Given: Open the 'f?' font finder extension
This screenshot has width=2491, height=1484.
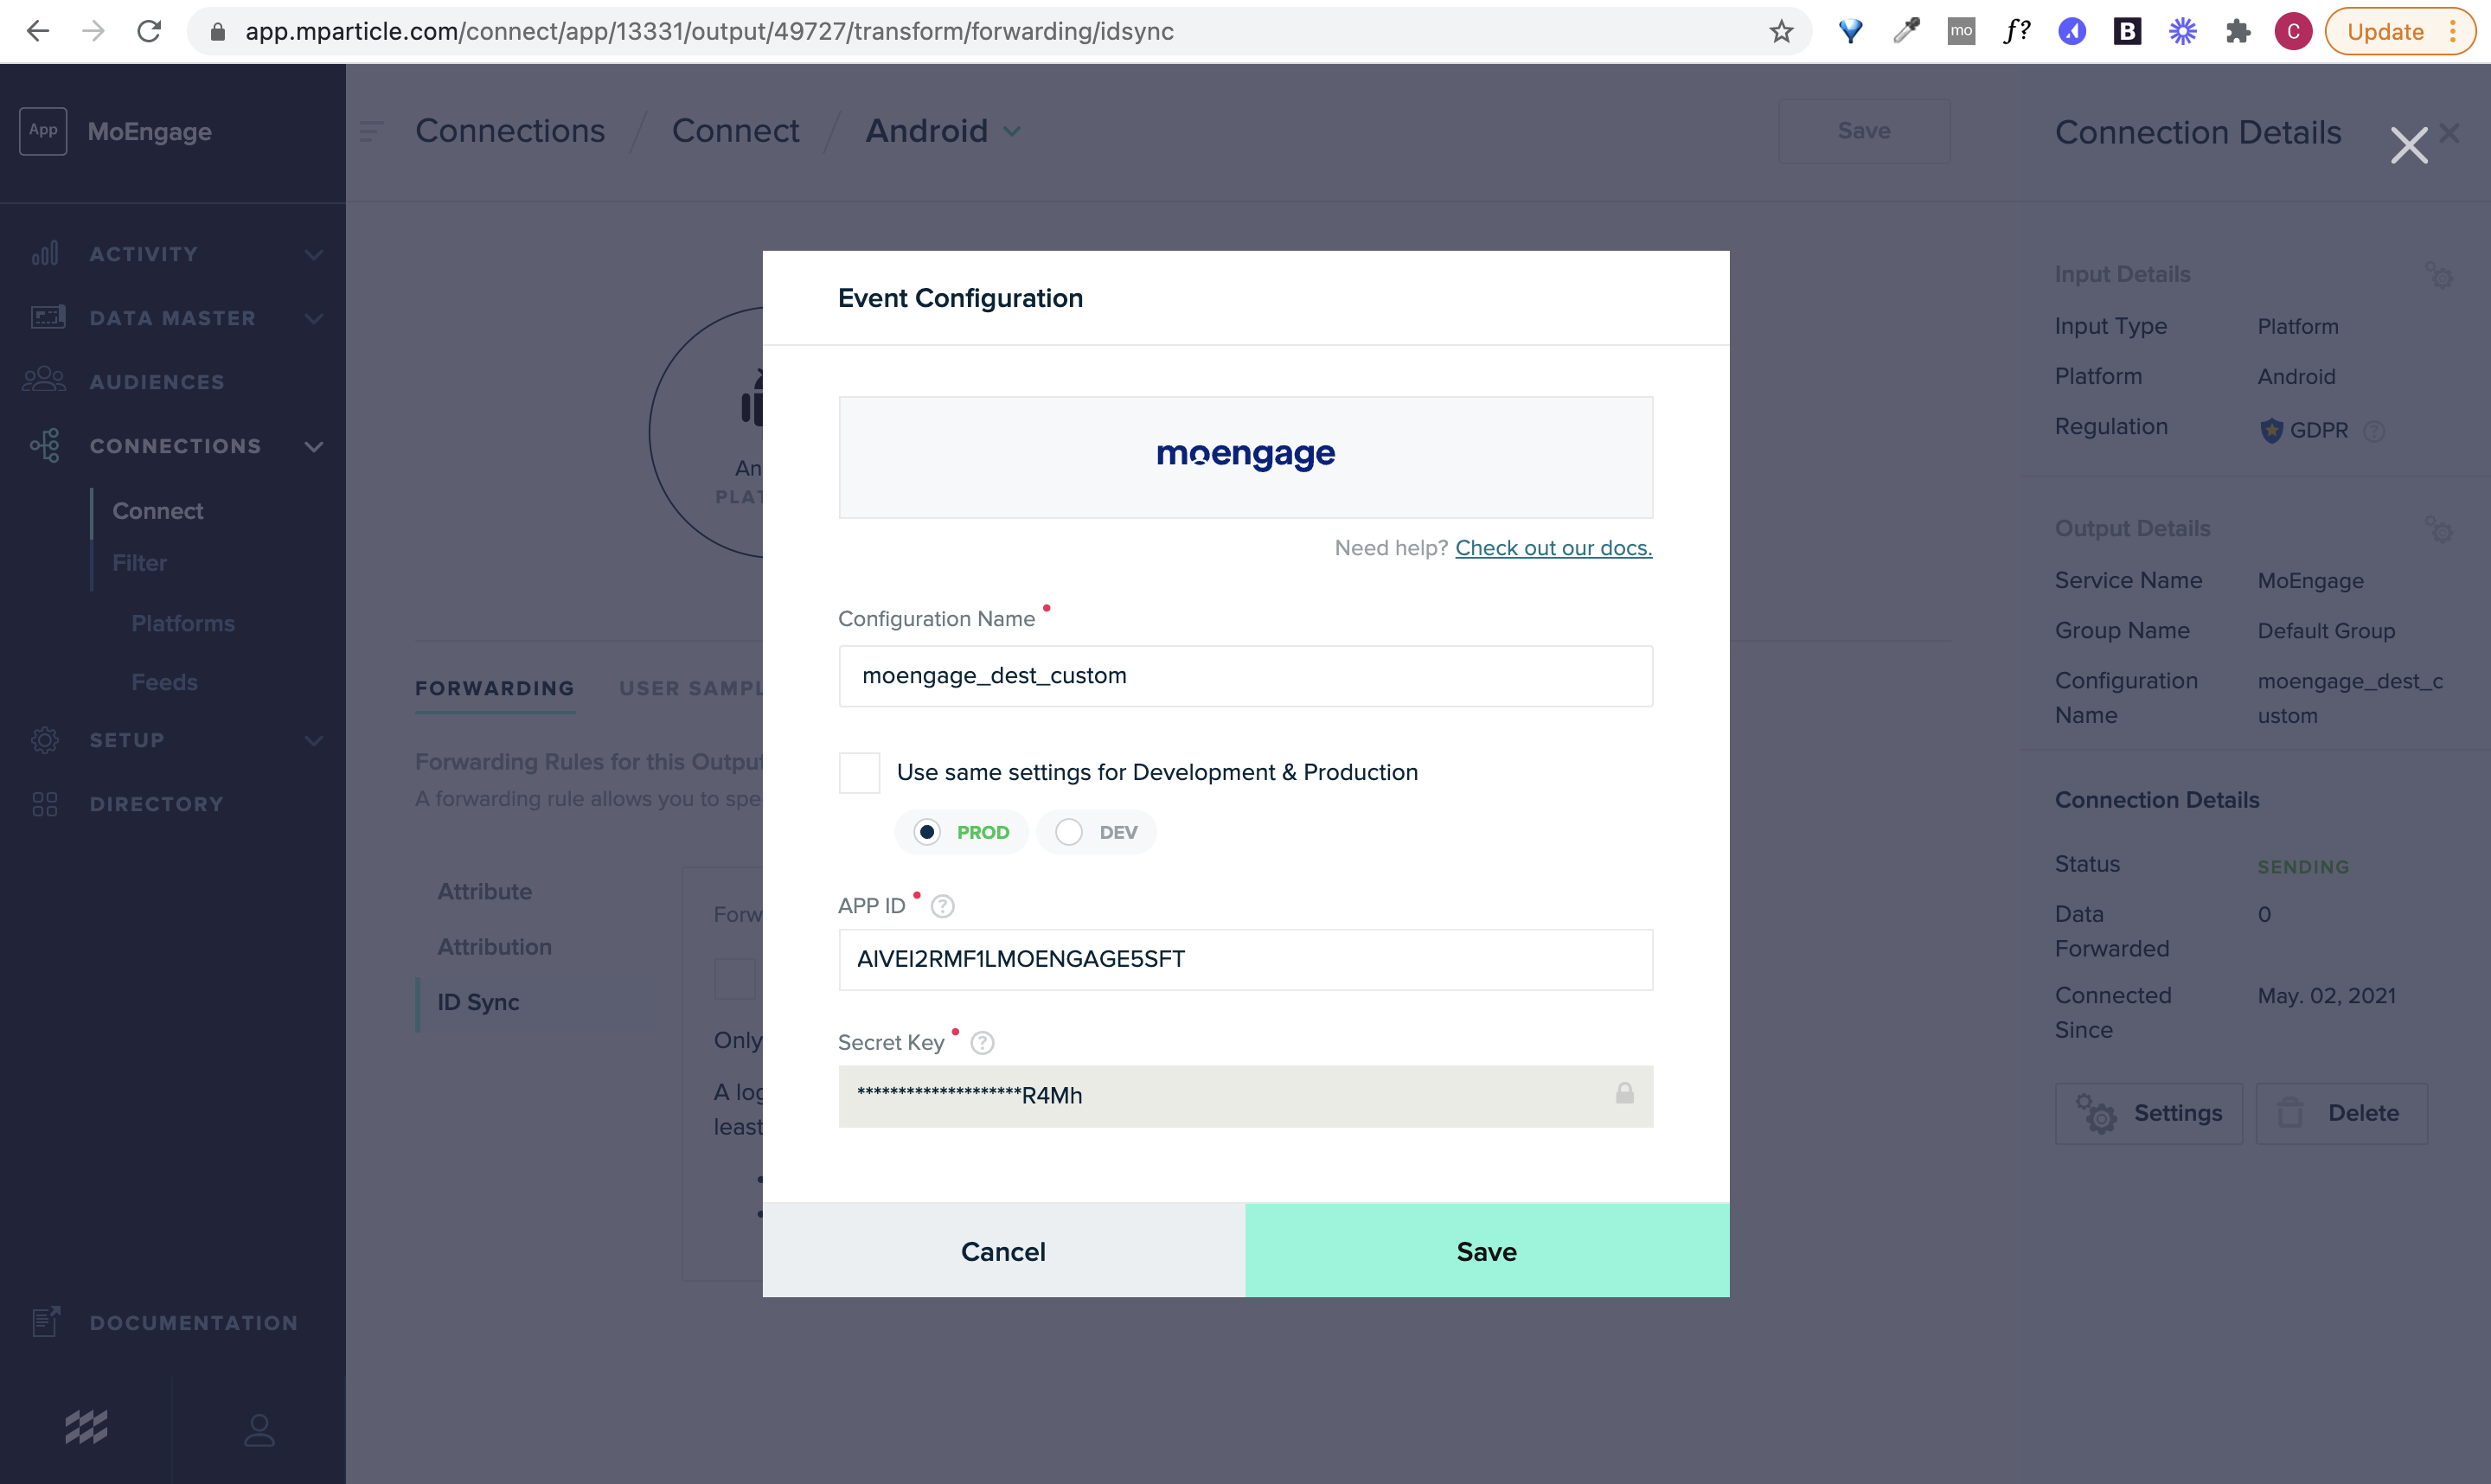Looking at the screenshot, I should 2017,31.
